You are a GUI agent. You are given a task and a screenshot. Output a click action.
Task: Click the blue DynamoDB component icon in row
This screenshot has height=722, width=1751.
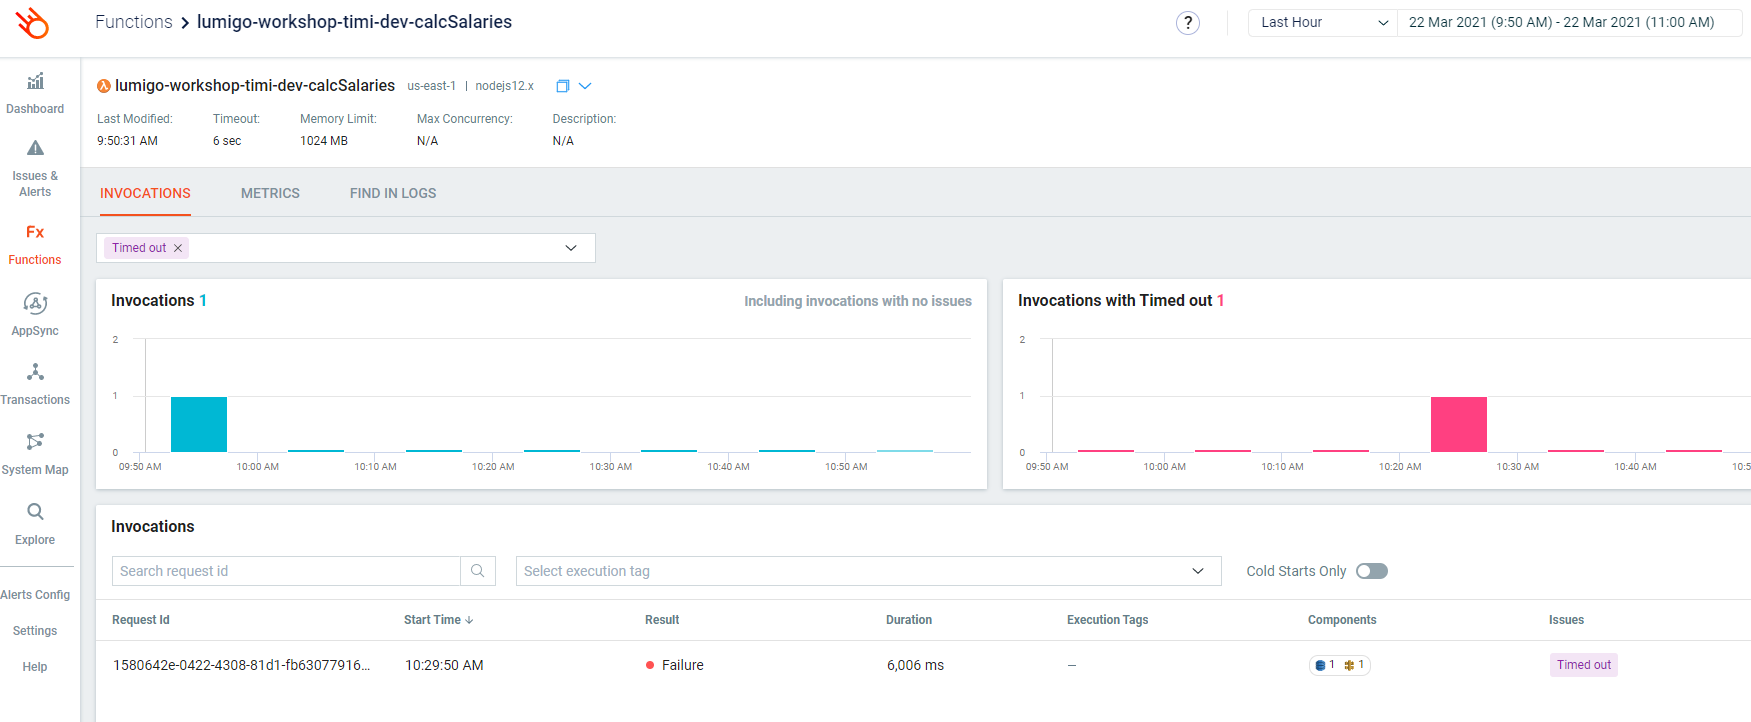(1320, 665)
